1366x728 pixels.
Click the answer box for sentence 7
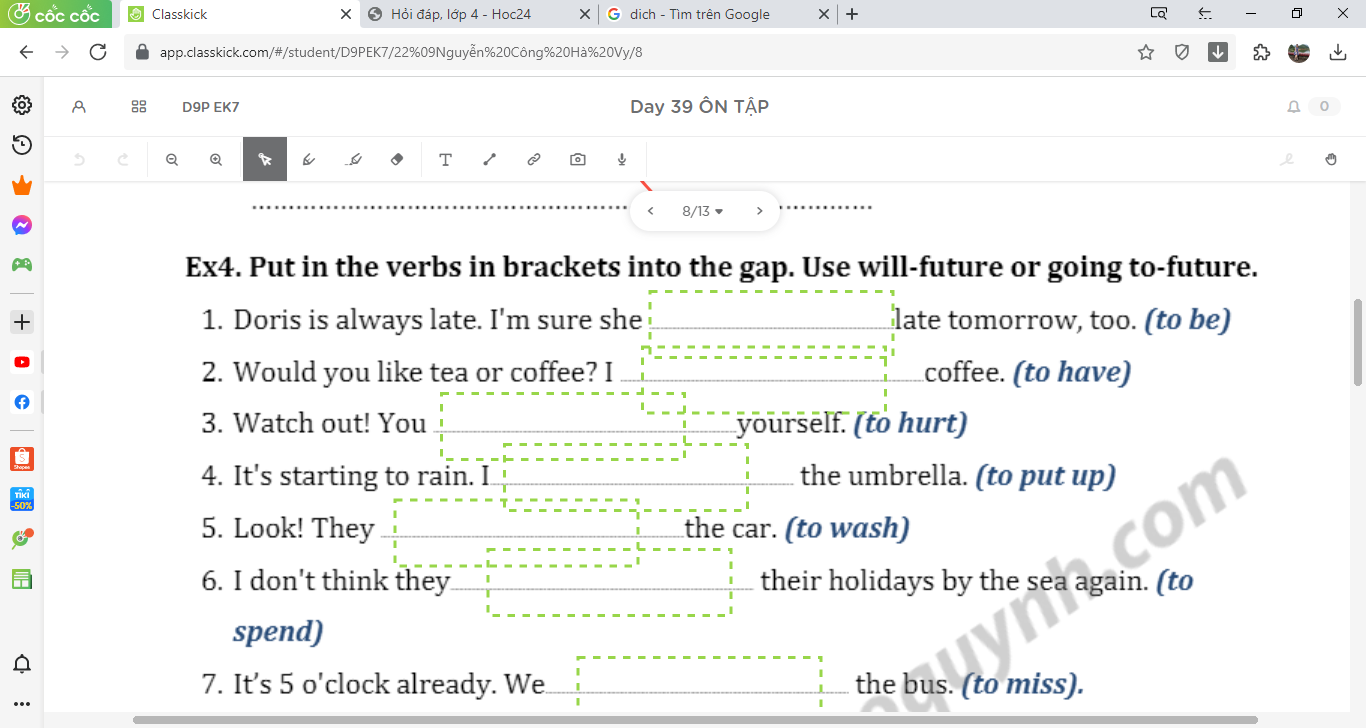pyautogui.click(x=700, y=682)
